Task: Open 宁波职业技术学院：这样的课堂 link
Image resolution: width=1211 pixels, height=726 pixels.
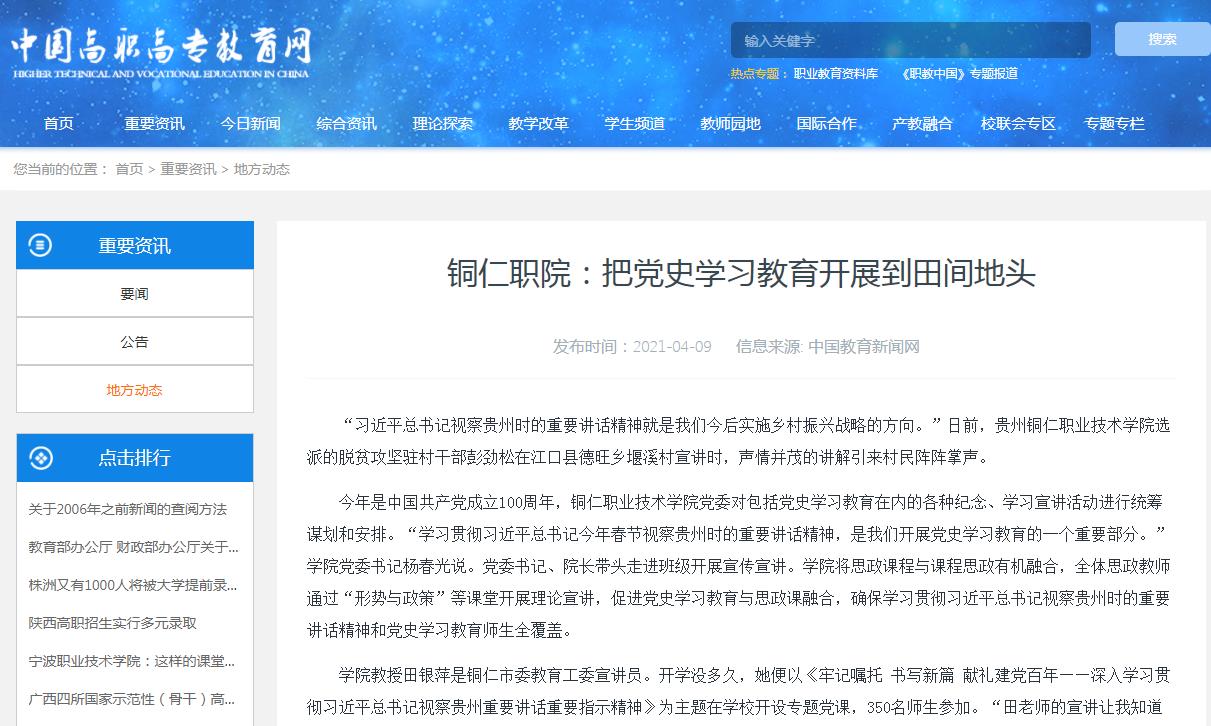Action: (x=133, y=660)
